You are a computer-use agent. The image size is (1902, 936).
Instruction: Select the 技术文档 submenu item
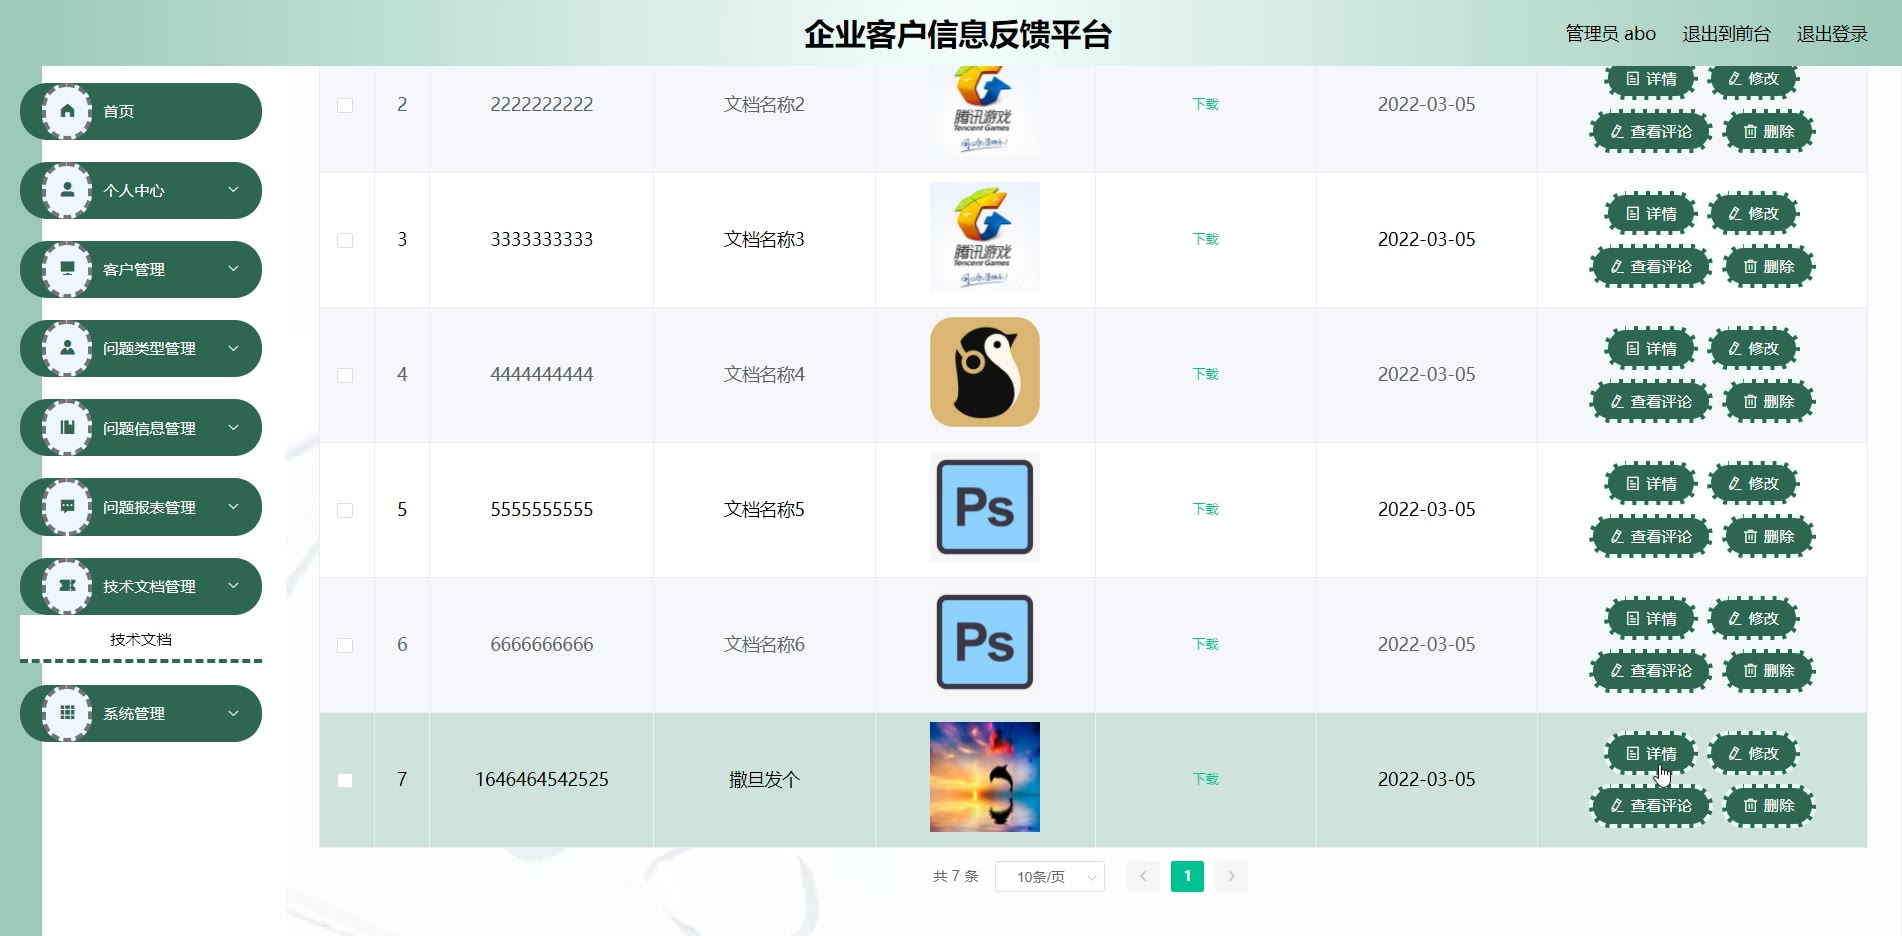pos(141,639)
